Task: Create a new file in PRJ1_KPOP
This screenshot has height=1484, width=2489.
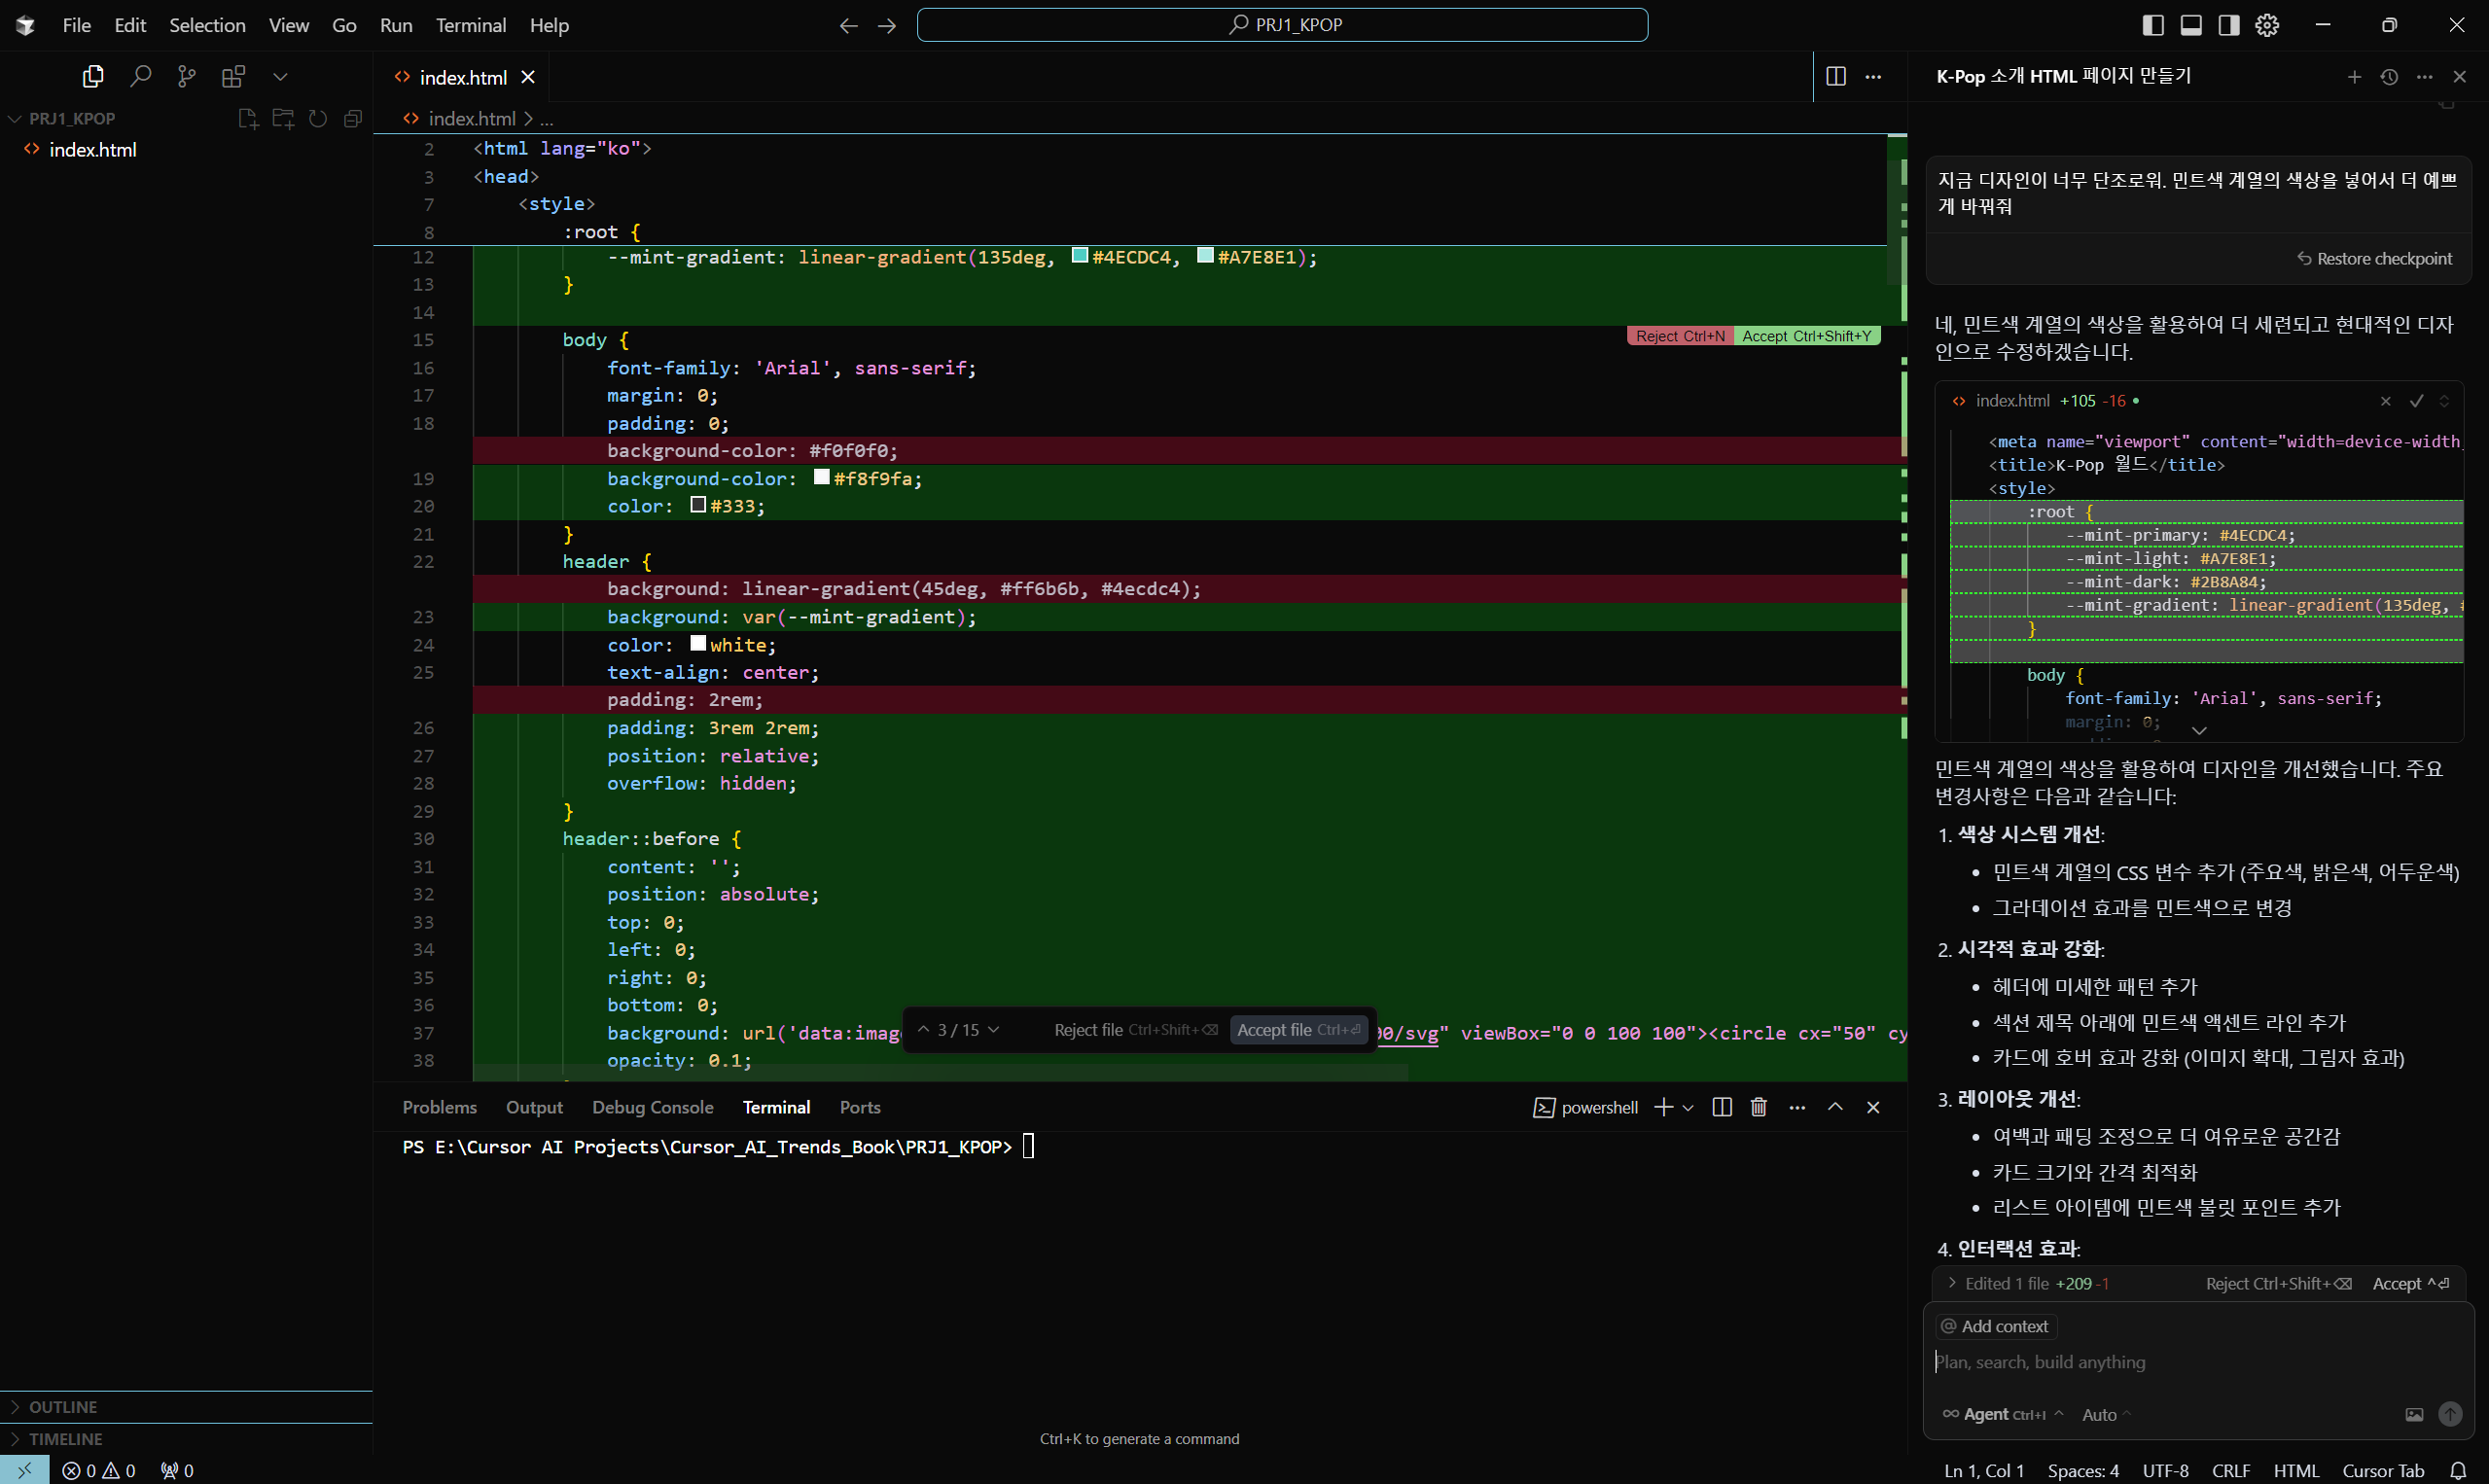Action: click(248, 119)
